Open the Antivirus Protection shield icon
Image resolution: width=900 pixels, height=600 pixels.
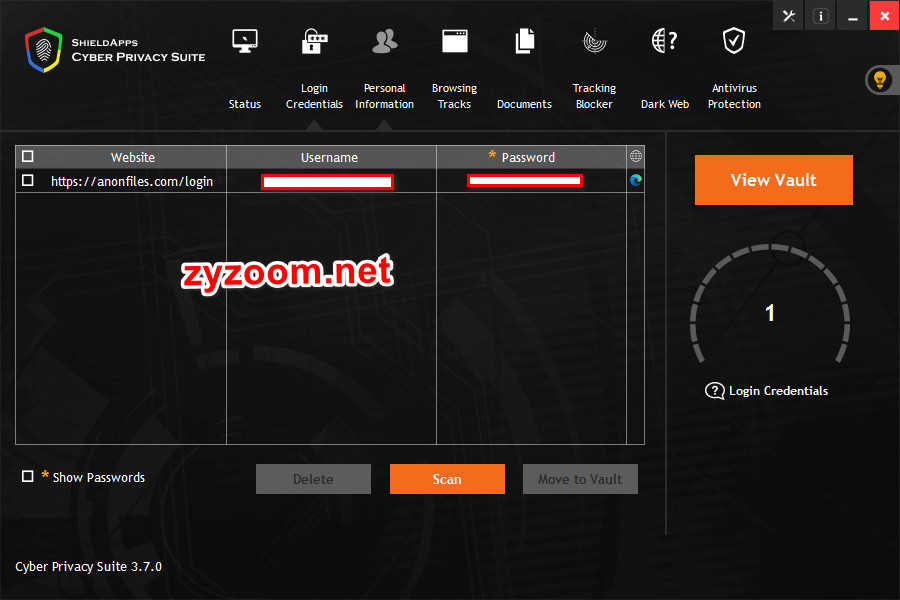coord(734,41)
